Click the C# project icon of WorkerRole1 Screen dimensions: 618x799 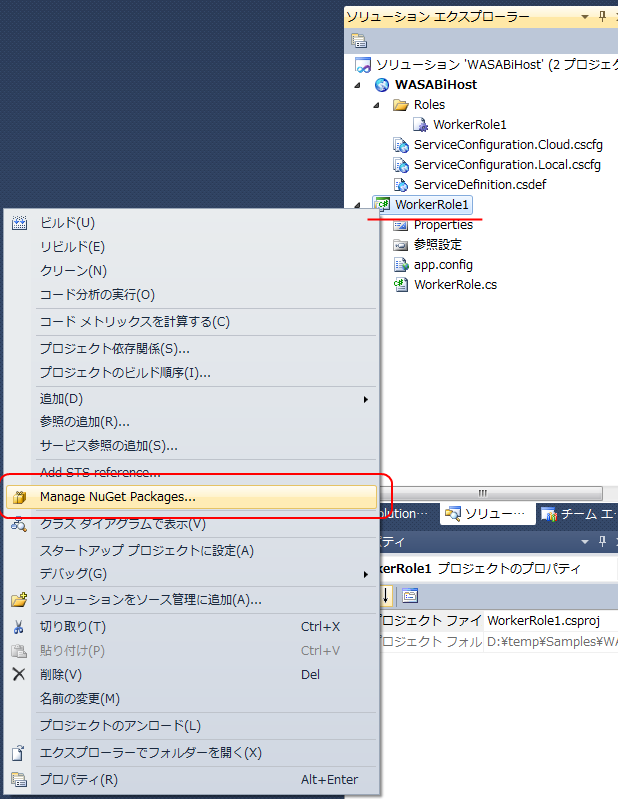pos(382,204)
